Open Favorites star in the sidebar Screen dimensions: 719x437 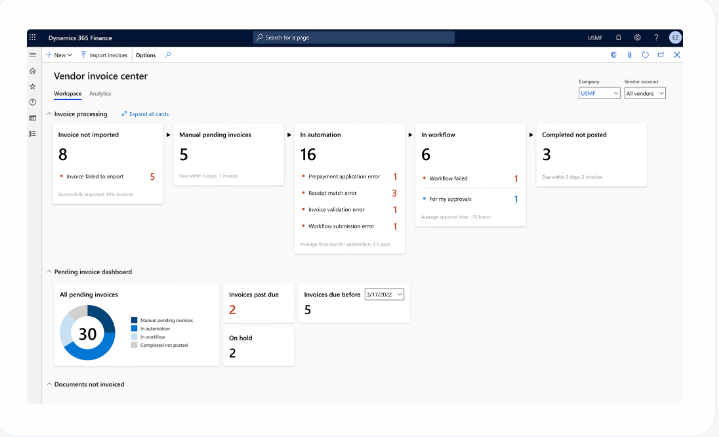coord(33,87)
